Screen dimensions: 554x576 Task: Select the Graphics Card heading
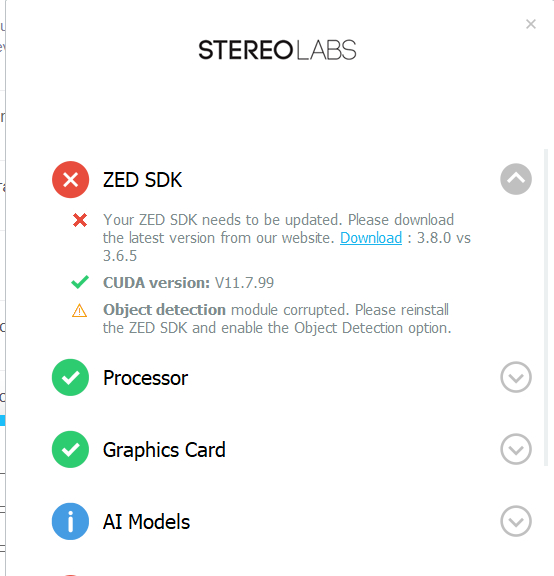(x=164, y=450)
